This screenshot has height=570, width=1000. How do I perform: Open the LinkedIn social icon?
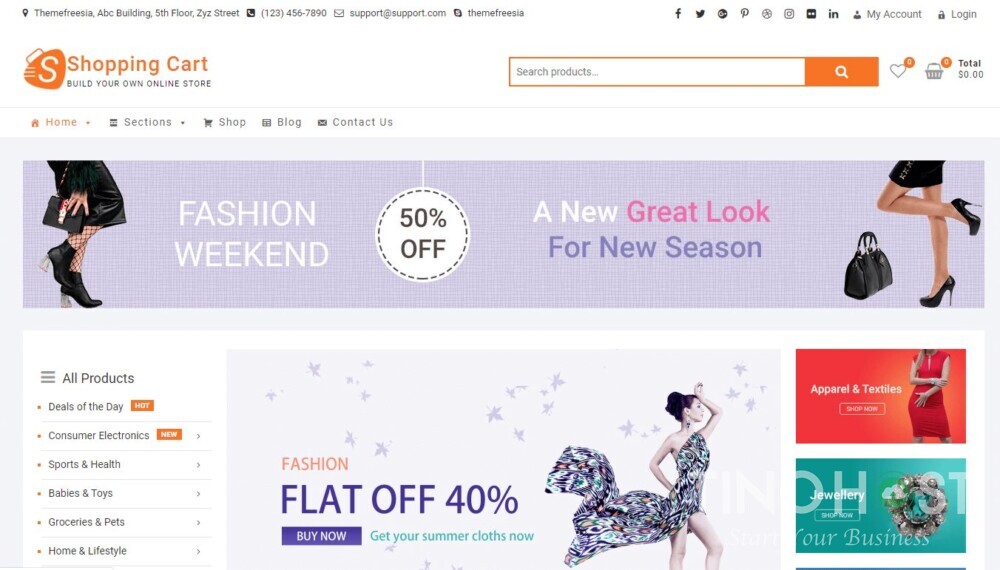834,13
